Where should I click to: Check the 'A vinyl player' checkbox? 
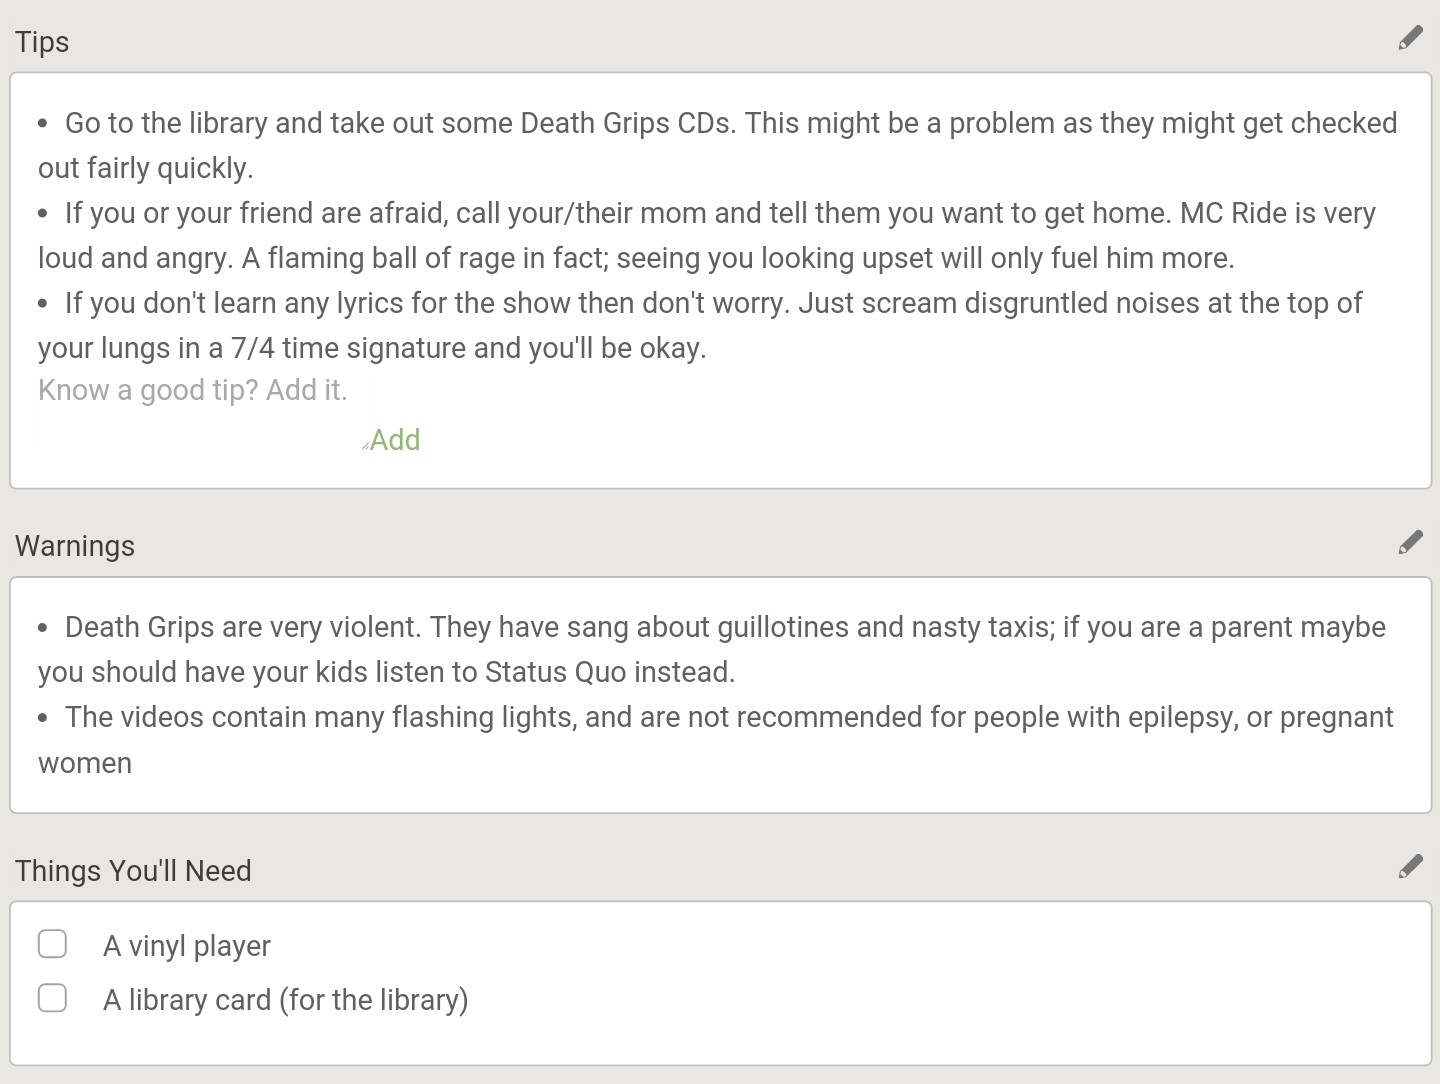(x=52, y=944)
